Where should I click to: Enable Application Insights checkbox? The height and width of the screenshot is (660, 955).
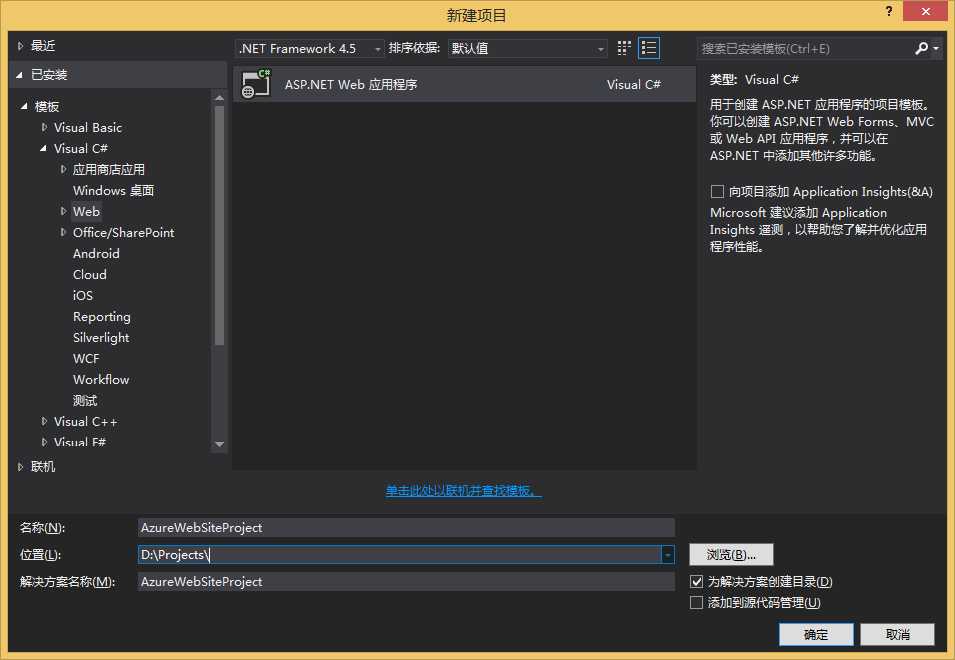click(x=717, y=191)
